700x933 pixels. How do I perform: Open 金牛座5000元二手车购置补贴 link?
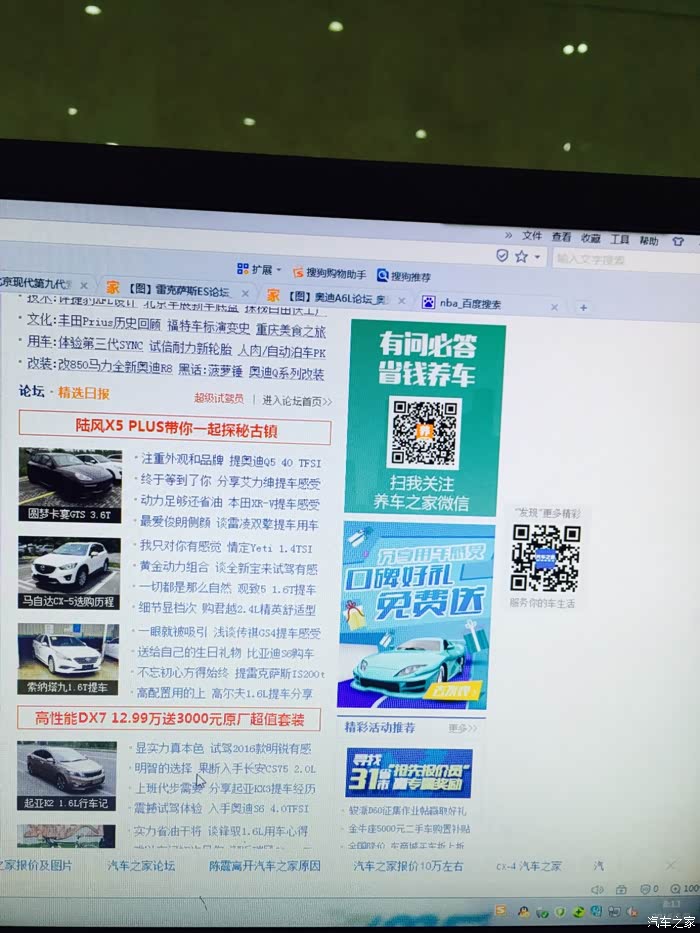click(x=409, y=828)
